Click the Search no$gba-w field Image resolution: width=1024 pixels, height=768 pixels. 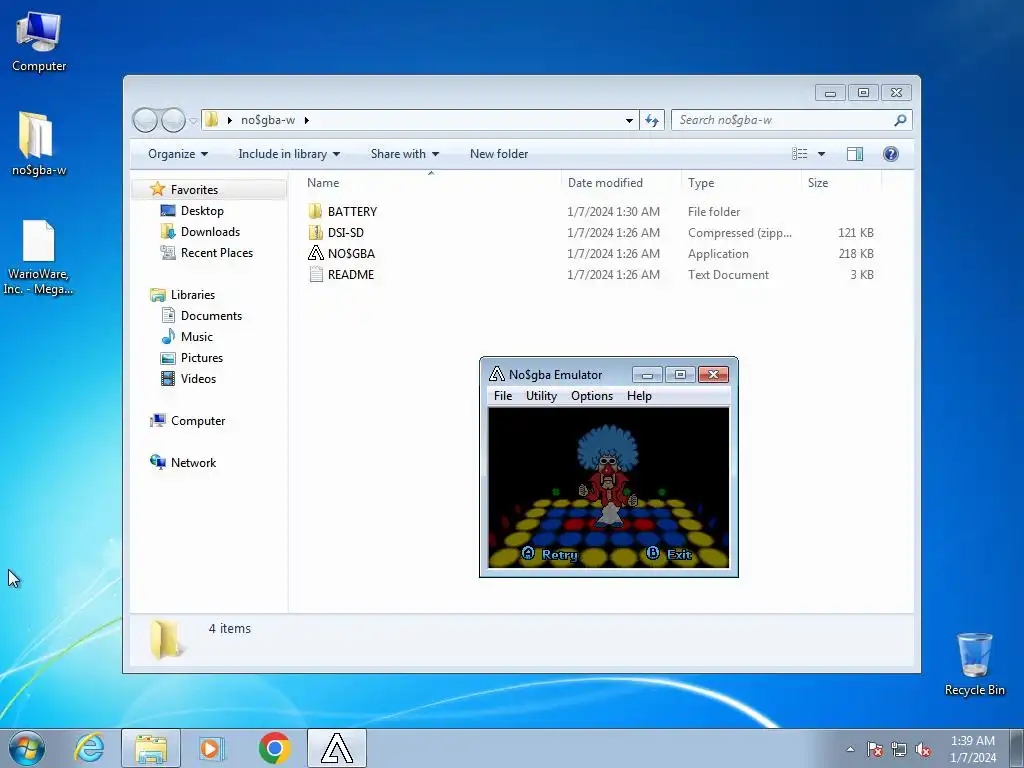coord(784,120)
